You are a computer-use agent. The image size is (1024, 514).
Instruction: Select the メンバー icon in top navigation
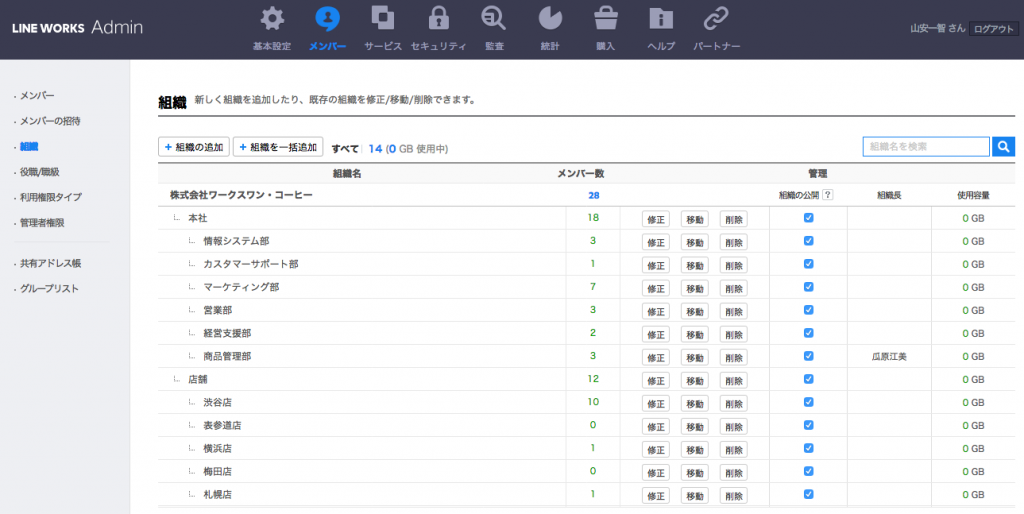(327, 20)
